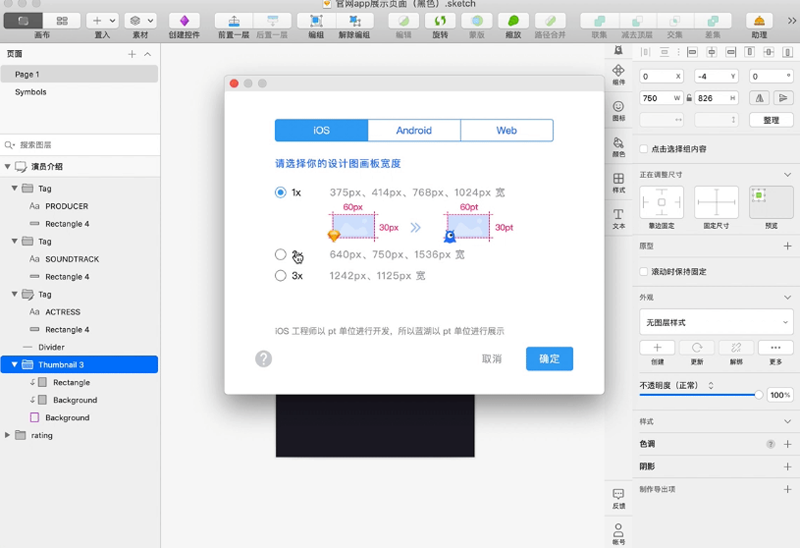Open the 无图层样式 layer style dropdown
Image resolution: width=800 pixels, height=548 pixels.
(x=716, y=322)
